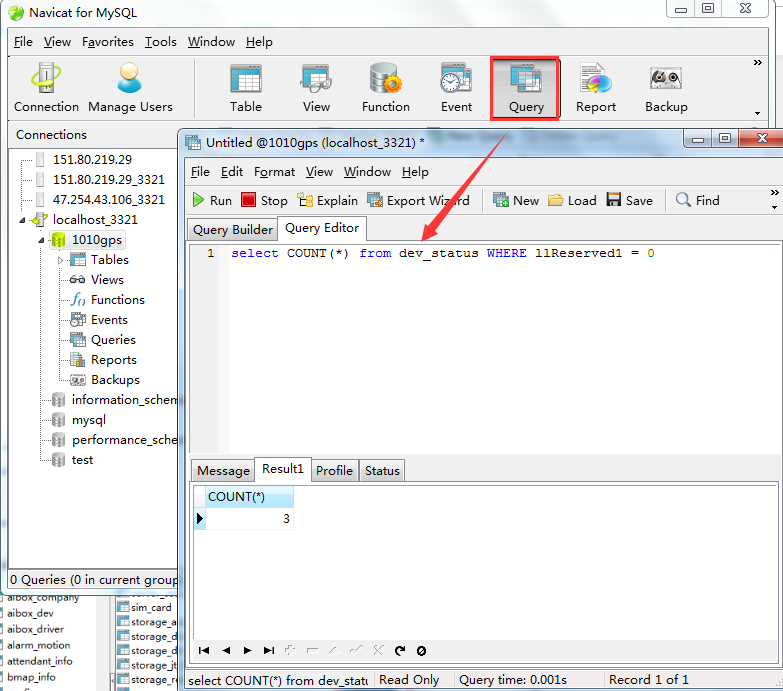Switch to Profile tab

point(334,471)
